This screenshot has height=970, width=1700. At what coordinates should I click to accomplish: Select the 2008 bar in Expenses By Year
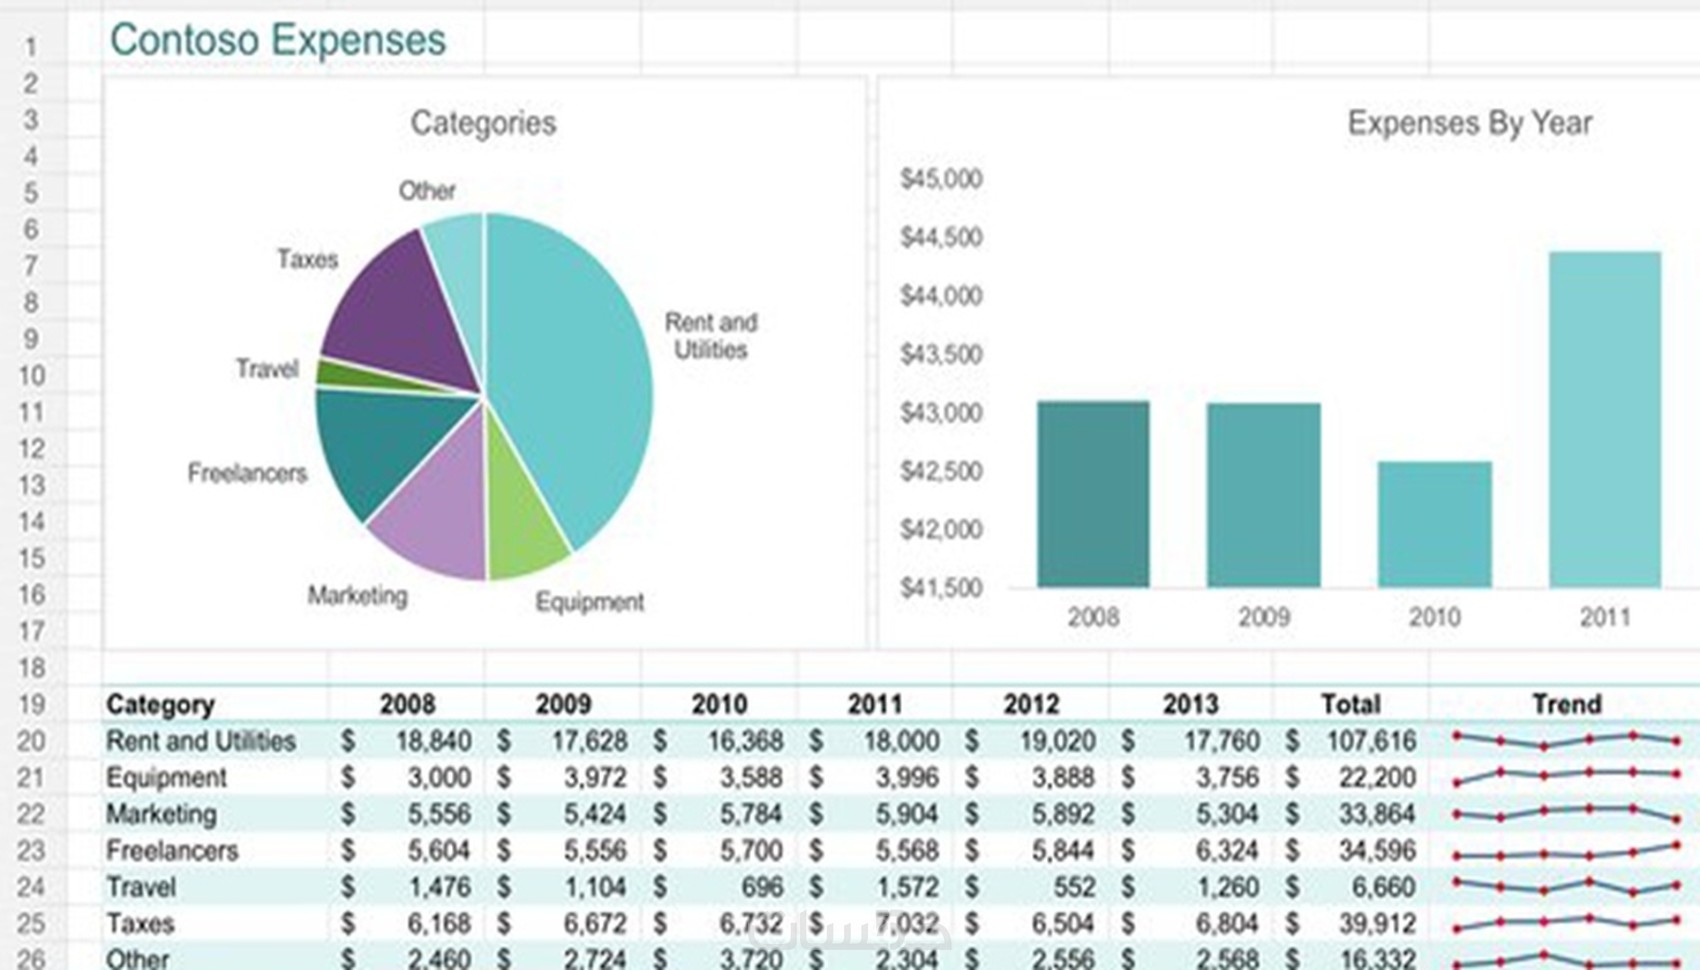(x=1093, y=494)
